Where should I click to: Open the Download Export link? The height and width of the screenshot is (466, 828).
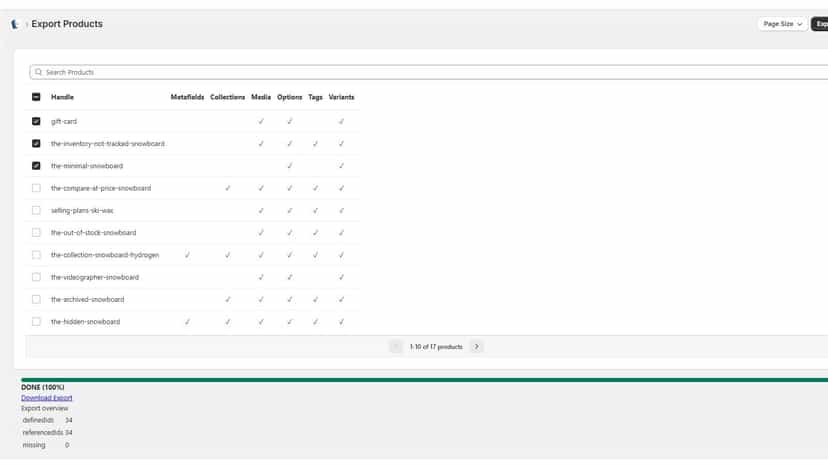46,398
